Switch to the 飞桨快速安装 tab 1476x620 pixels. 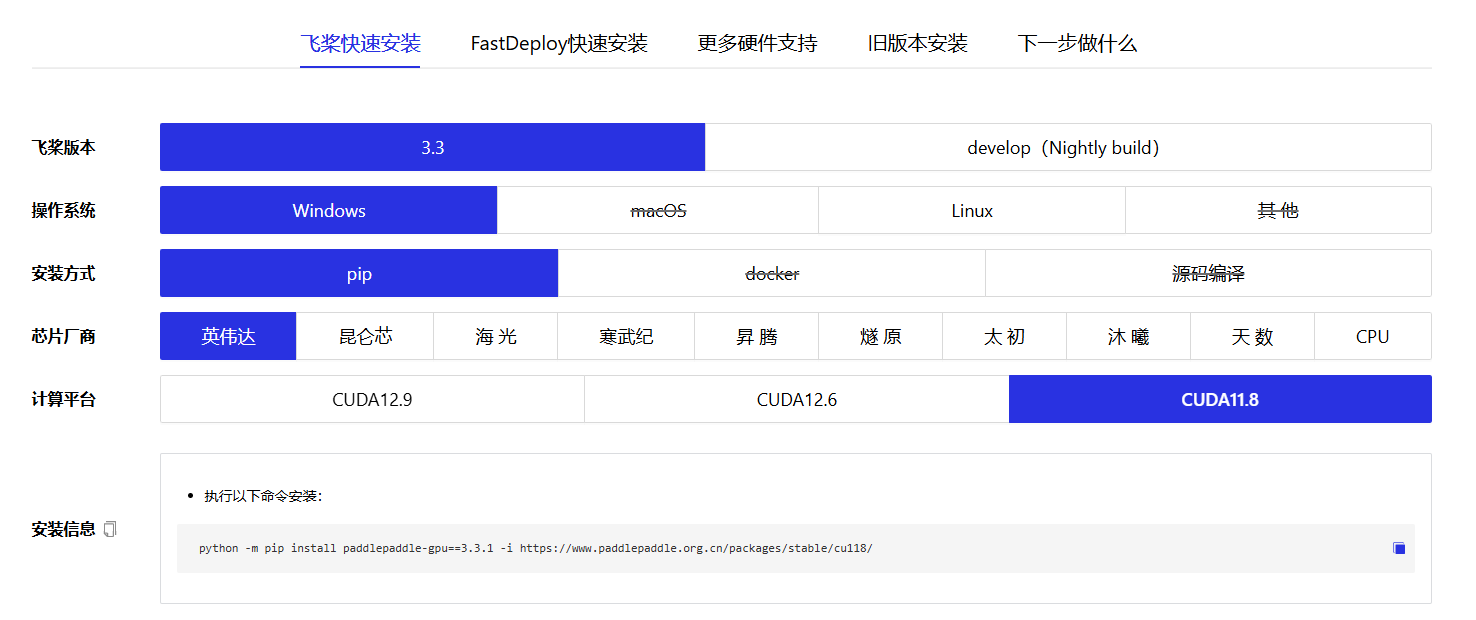pos(360,44)
